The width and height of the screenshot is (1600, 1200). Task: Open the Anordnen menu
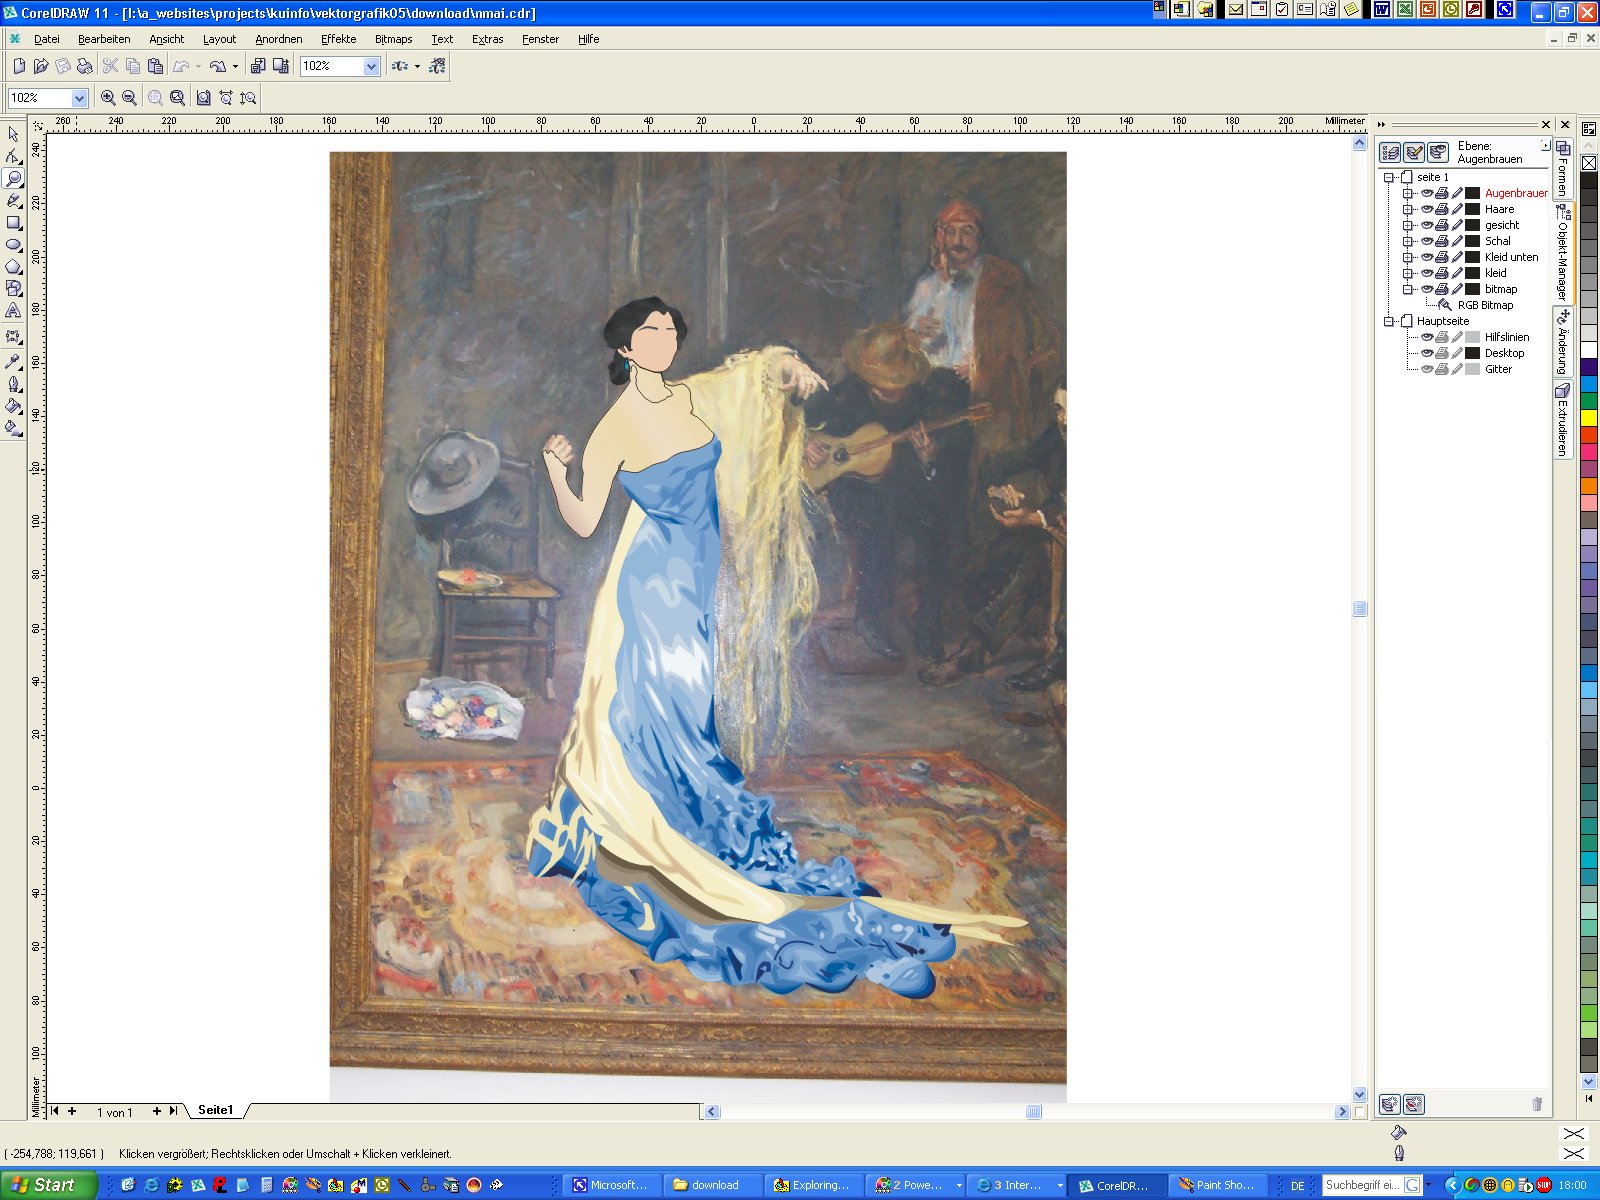point(278,39)
